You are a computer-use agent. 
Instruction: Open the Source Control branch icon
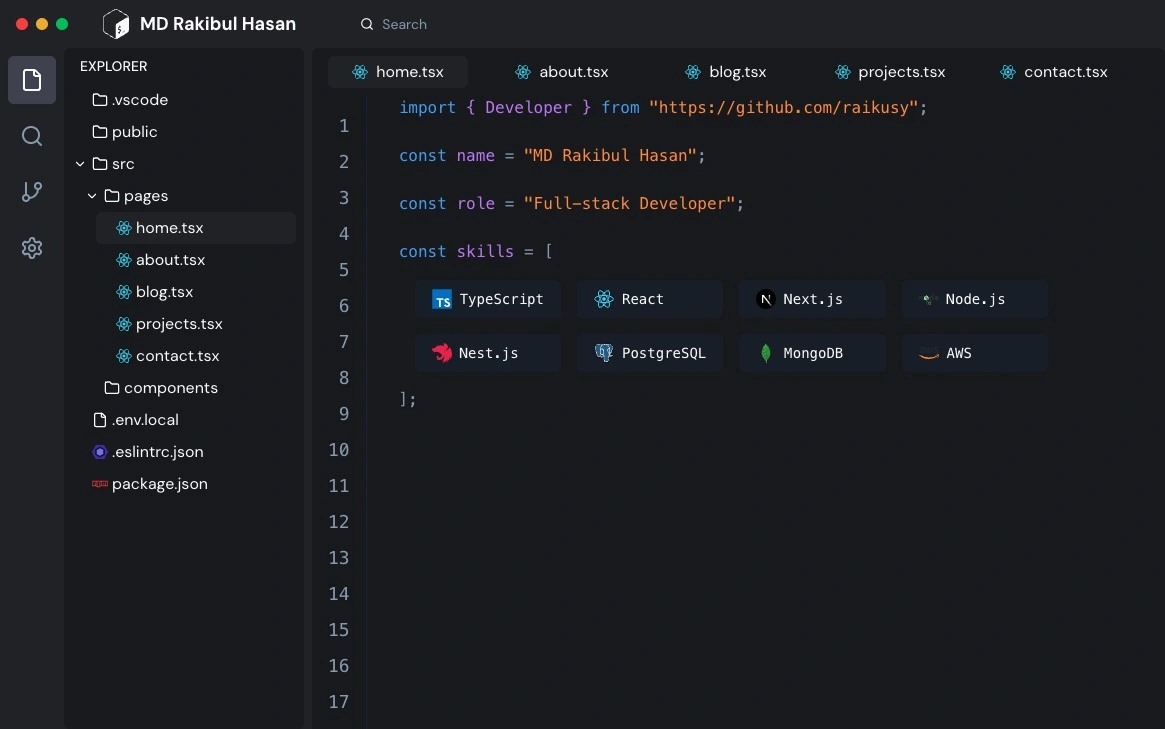(x=32, y=192)
